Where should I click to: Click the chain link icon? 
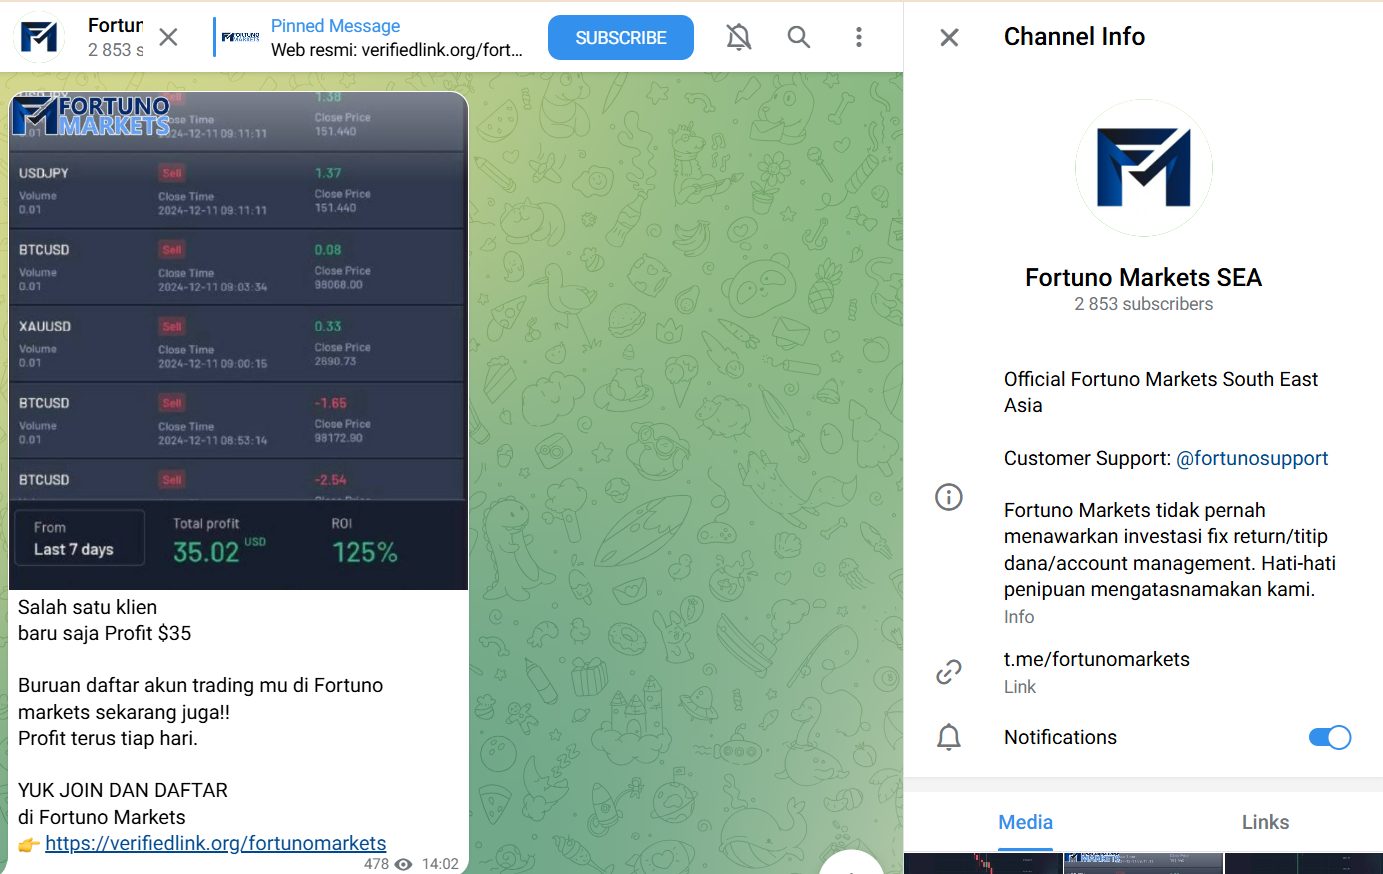(x=949, y=672)
